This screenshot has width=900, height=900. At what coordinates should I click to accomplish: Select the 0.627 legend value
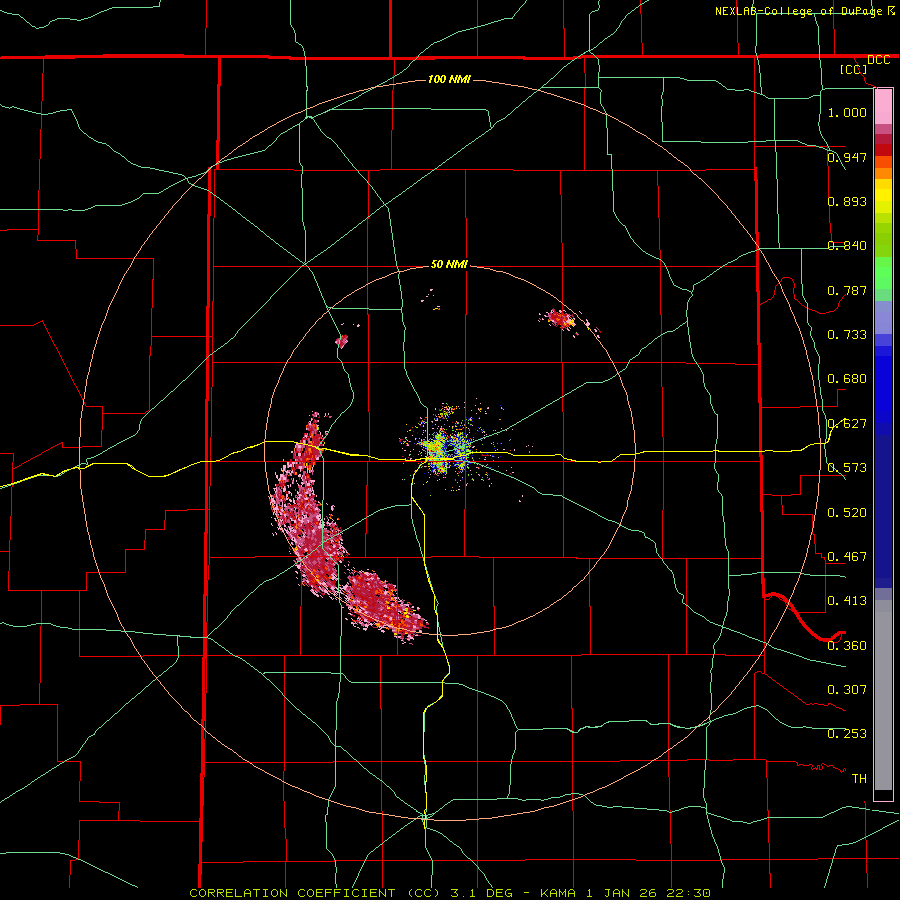coord(847,424)
